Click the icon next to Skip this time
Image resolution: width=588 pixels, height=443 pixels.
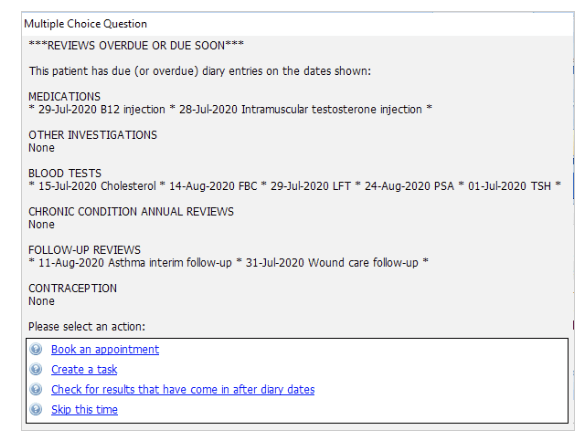pos(36,410)
